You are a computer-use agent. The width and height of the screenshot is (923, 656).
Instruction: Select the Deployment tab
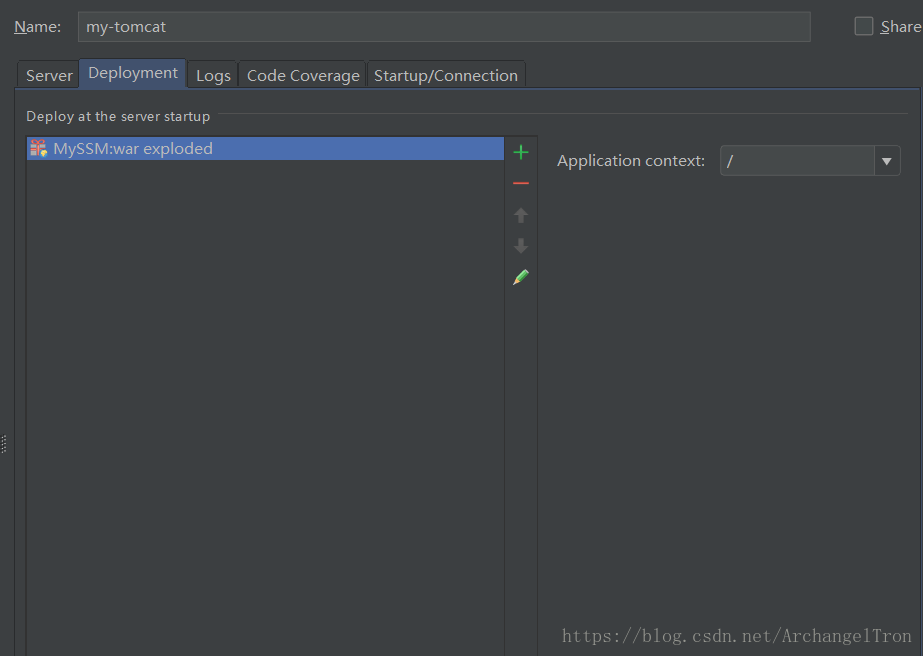click(133, 73)
